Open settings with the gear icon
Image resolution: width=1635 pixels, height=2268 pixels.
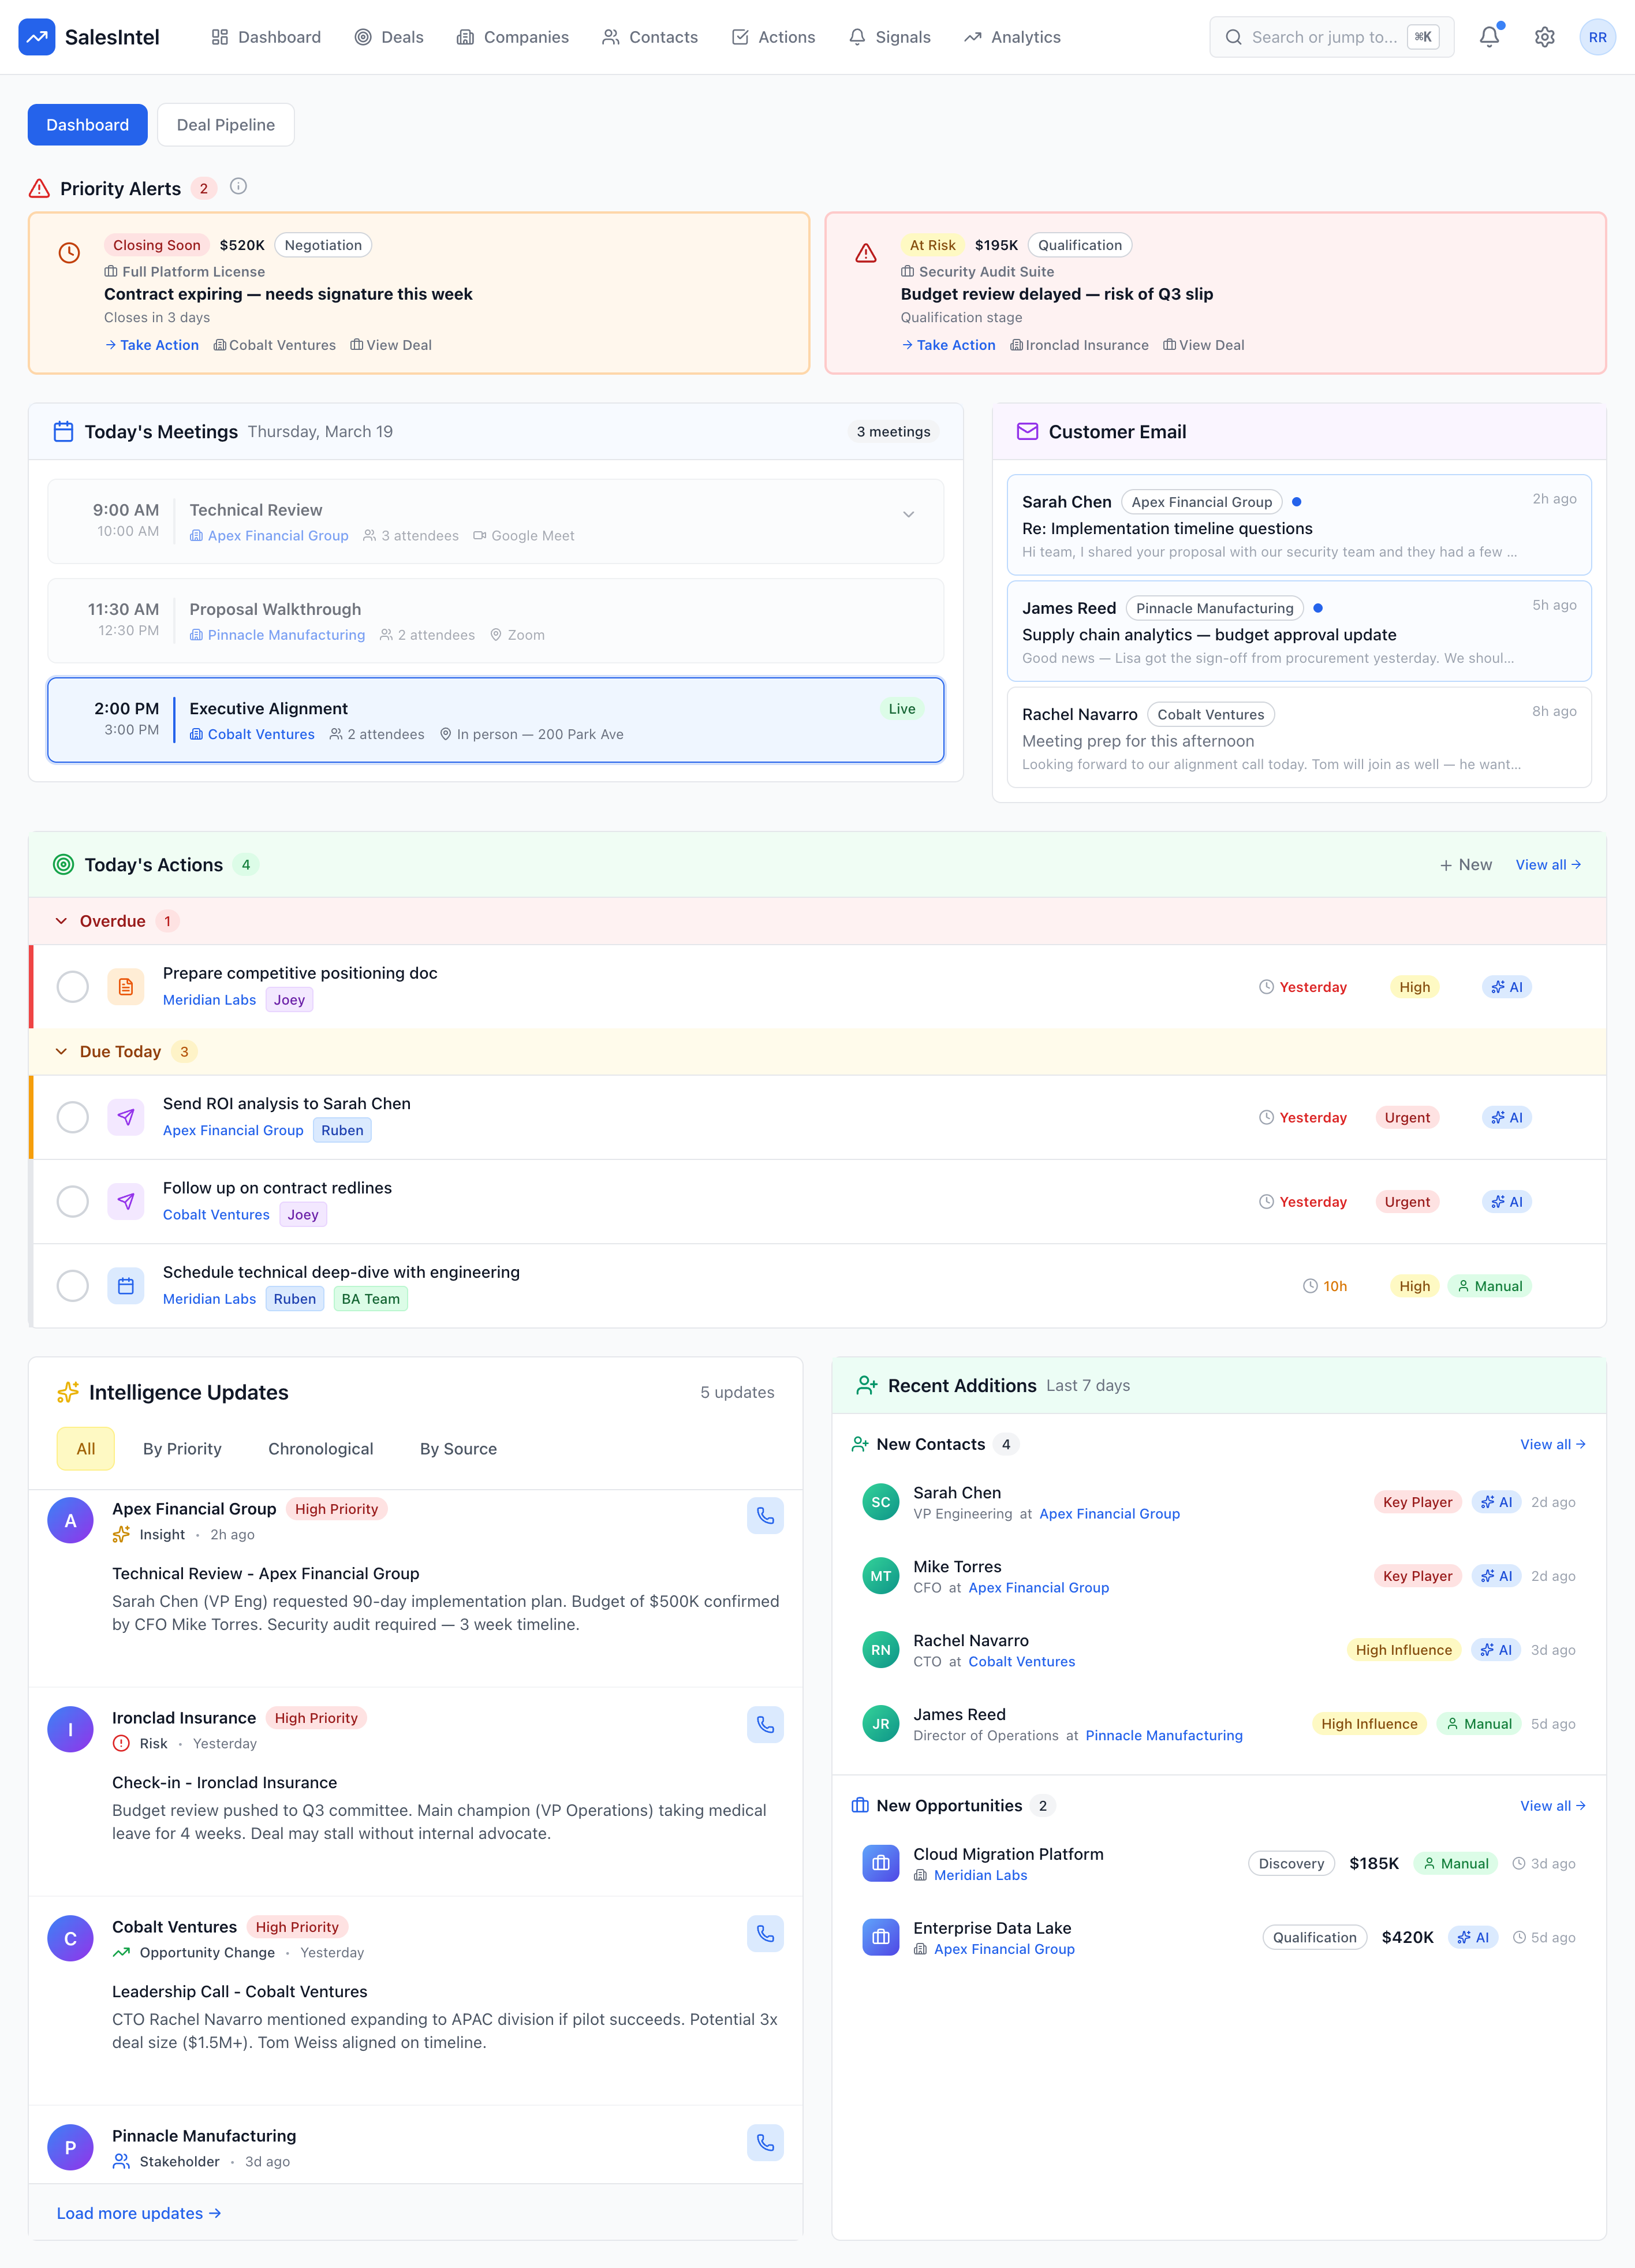(x=1544, y=37)
